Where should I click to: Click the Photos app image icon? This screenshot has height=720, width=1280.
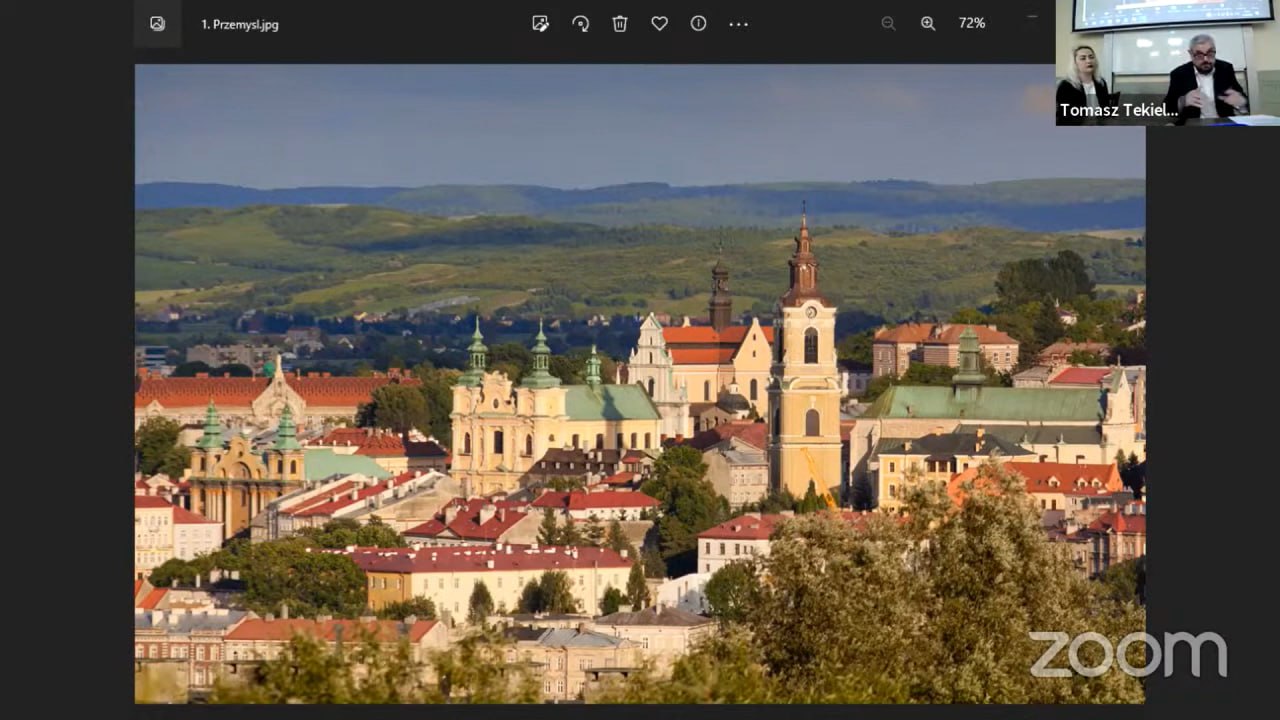157,23
